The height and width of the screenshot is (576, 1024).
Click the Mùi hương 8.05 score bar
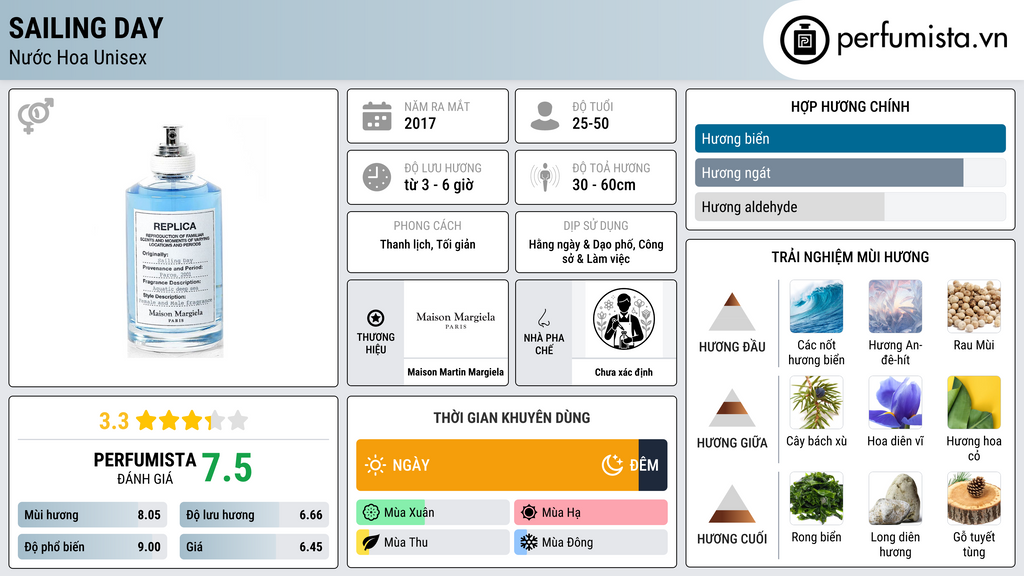coord(93,515)
